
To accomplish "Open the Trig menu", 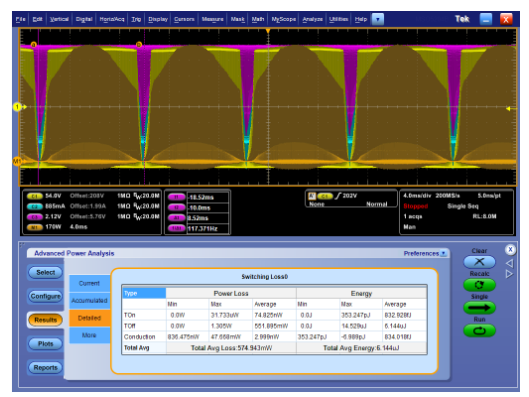I will point(136,19).
